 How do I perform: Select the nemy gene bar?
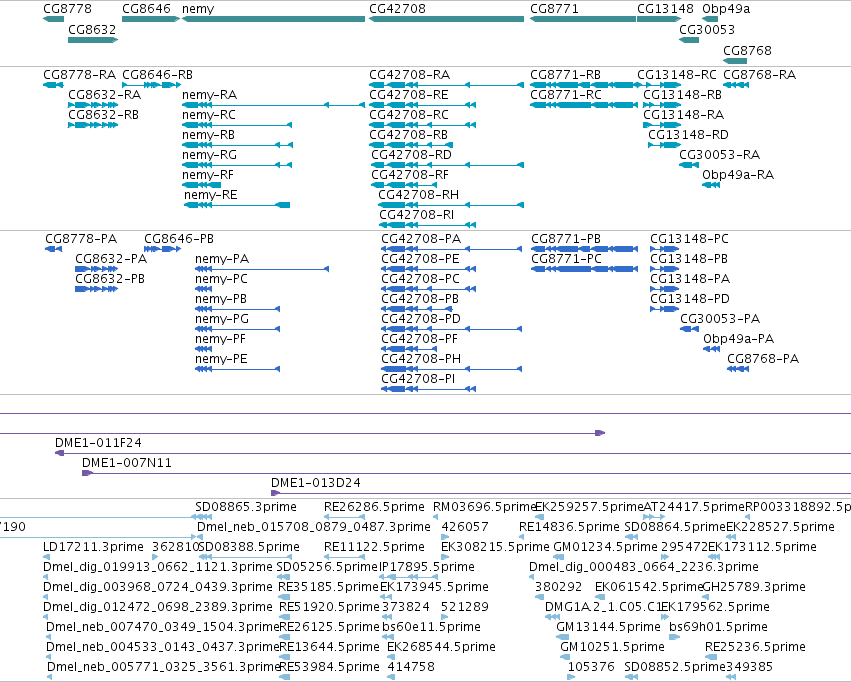tap(274, 19)
